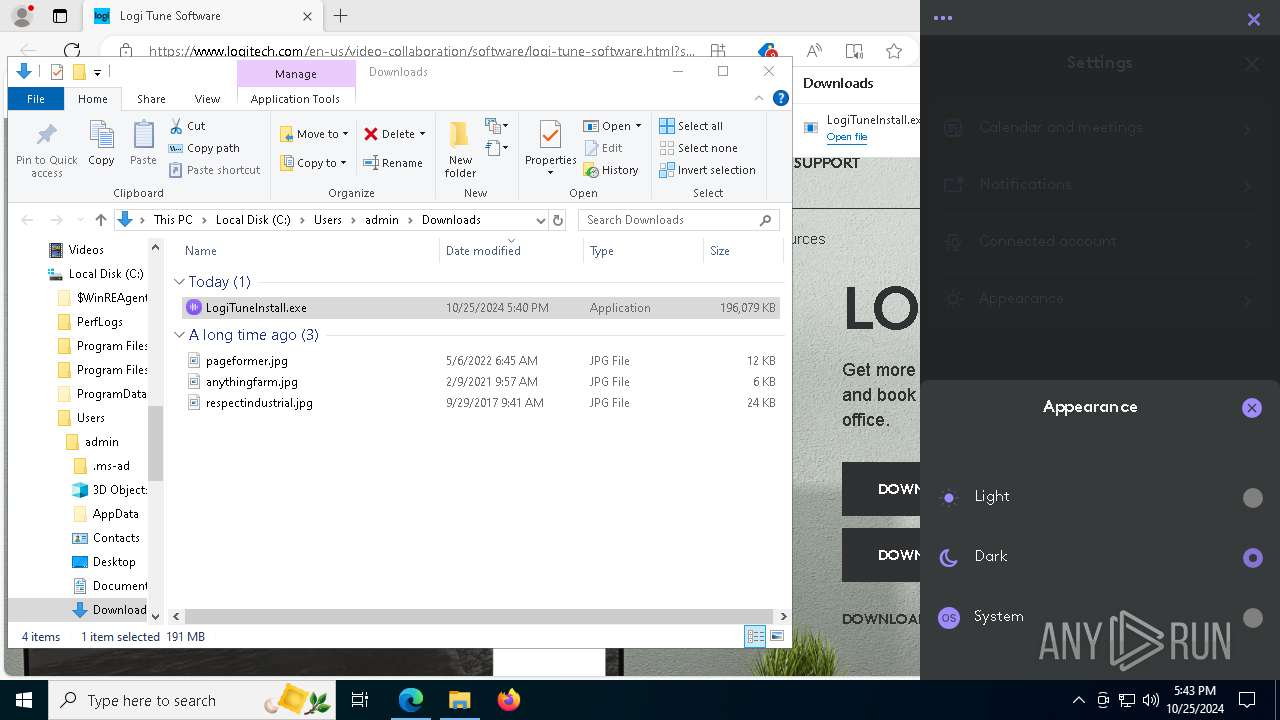Click the Copy icon in the Clipboard group
The width and height of the screenshot is (1280, 720).
click(x=101, y=143)
